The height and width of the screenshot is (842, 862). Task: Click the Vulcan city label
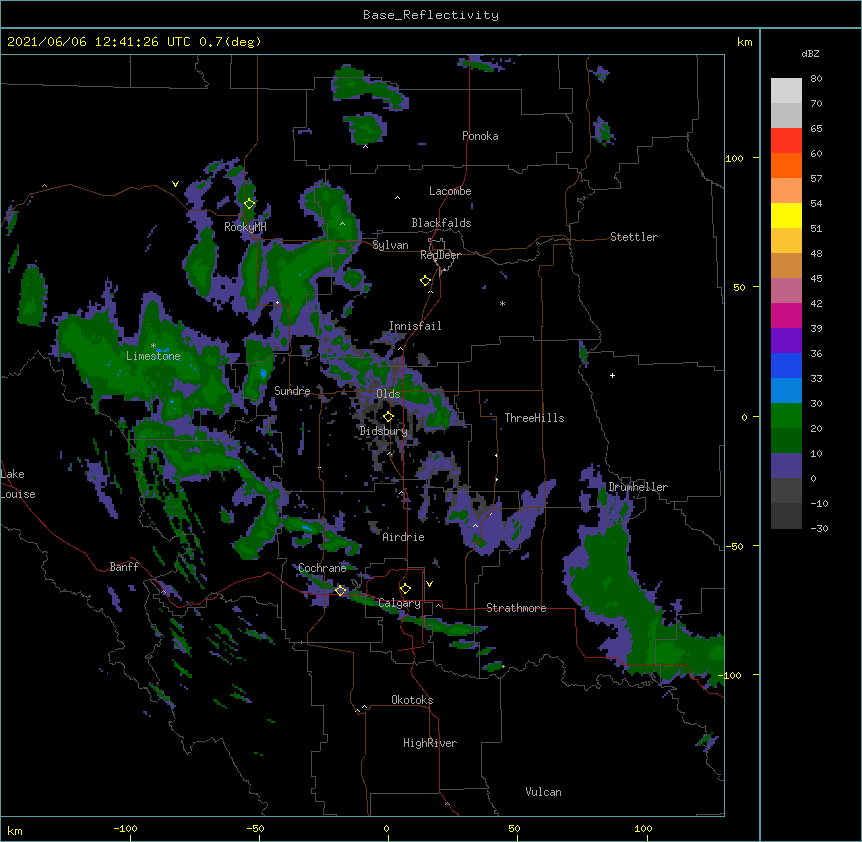tap(543, 792)
